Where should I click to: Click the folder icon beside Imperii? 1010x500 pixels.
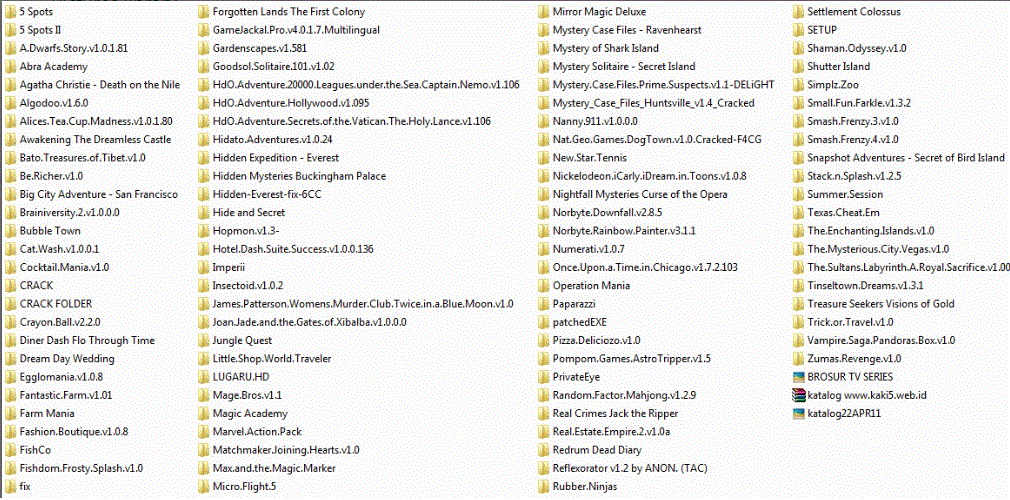click(x=203, y=267)
